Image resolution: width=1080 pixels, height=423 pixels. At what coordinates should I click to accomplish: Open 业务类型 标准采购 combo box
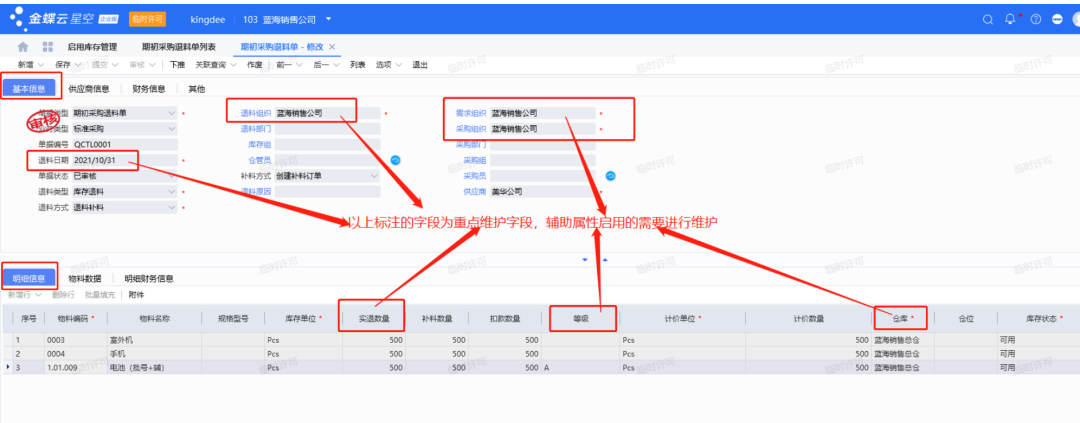[124, 128]
